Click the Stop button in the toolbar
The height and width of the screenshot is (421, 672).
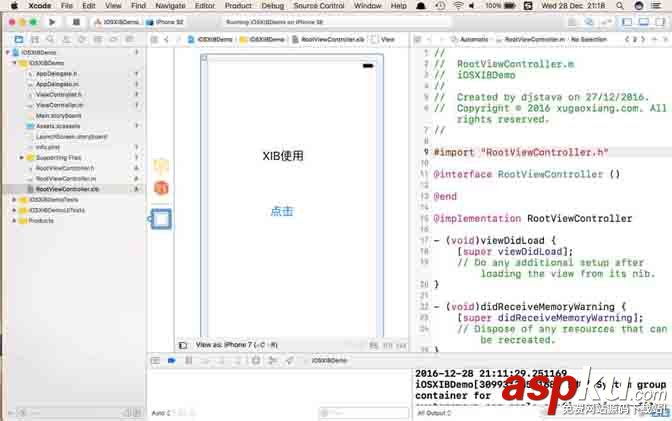click(76, 22)
